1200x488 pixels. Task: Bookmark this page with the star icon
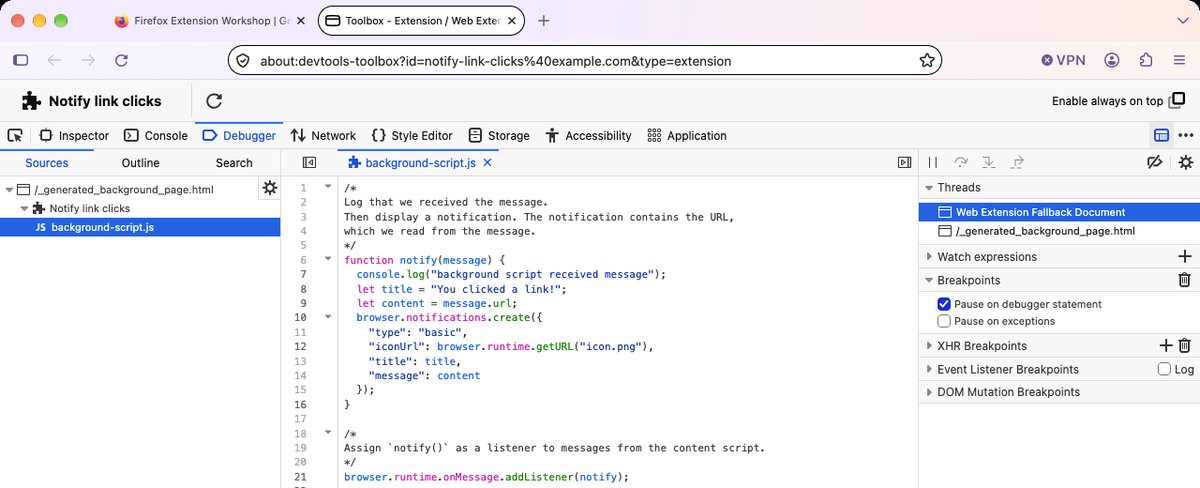click(x=926, y=60)
